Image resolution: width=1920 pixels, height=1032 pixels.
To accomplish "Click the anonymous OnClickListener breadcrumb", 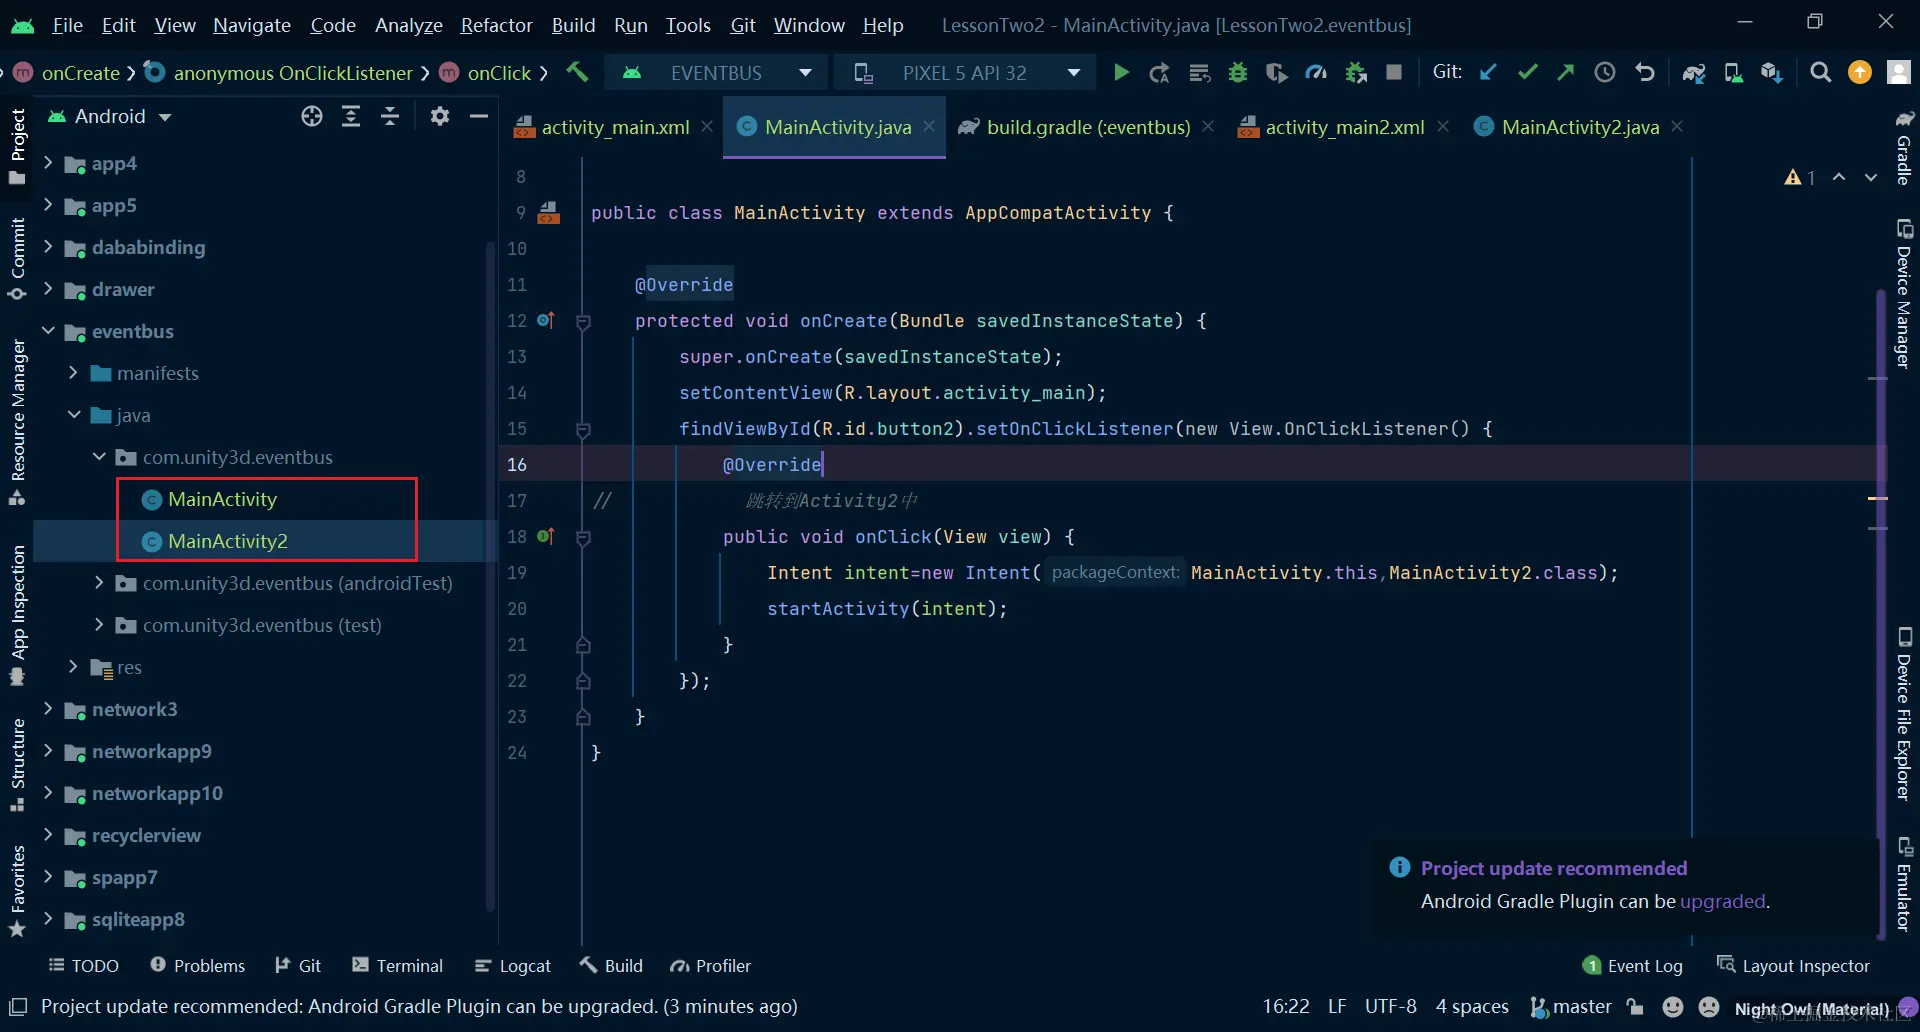I will click(x=279, y=72).
